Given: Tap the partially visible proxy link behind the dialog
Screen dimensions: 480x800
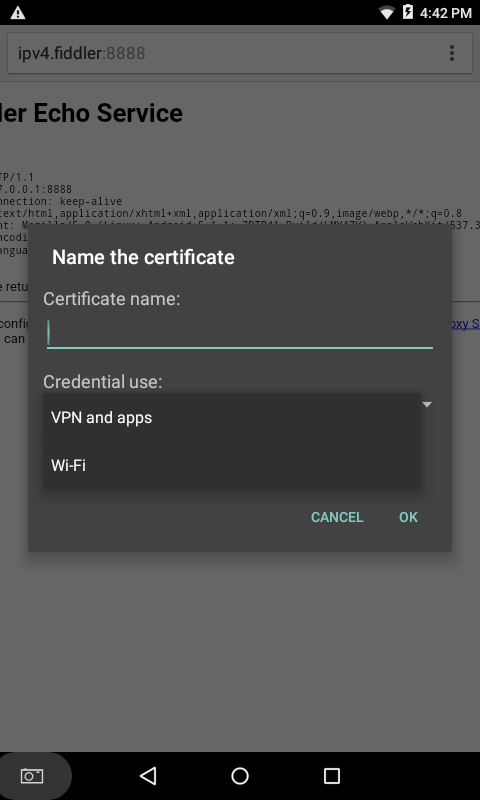Looking at the screenshot, I should pyautogui.click(x=464, y=324).
